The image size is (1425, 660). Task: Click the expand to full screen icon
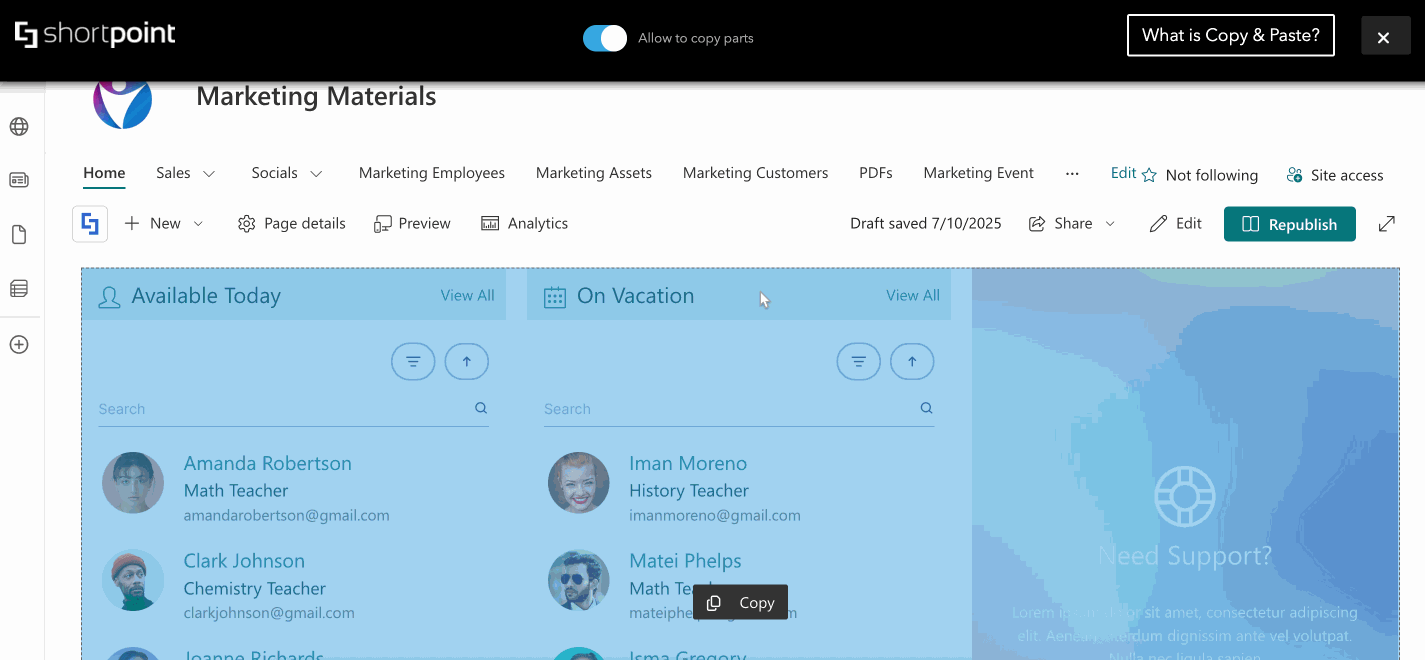[1387, 224]
